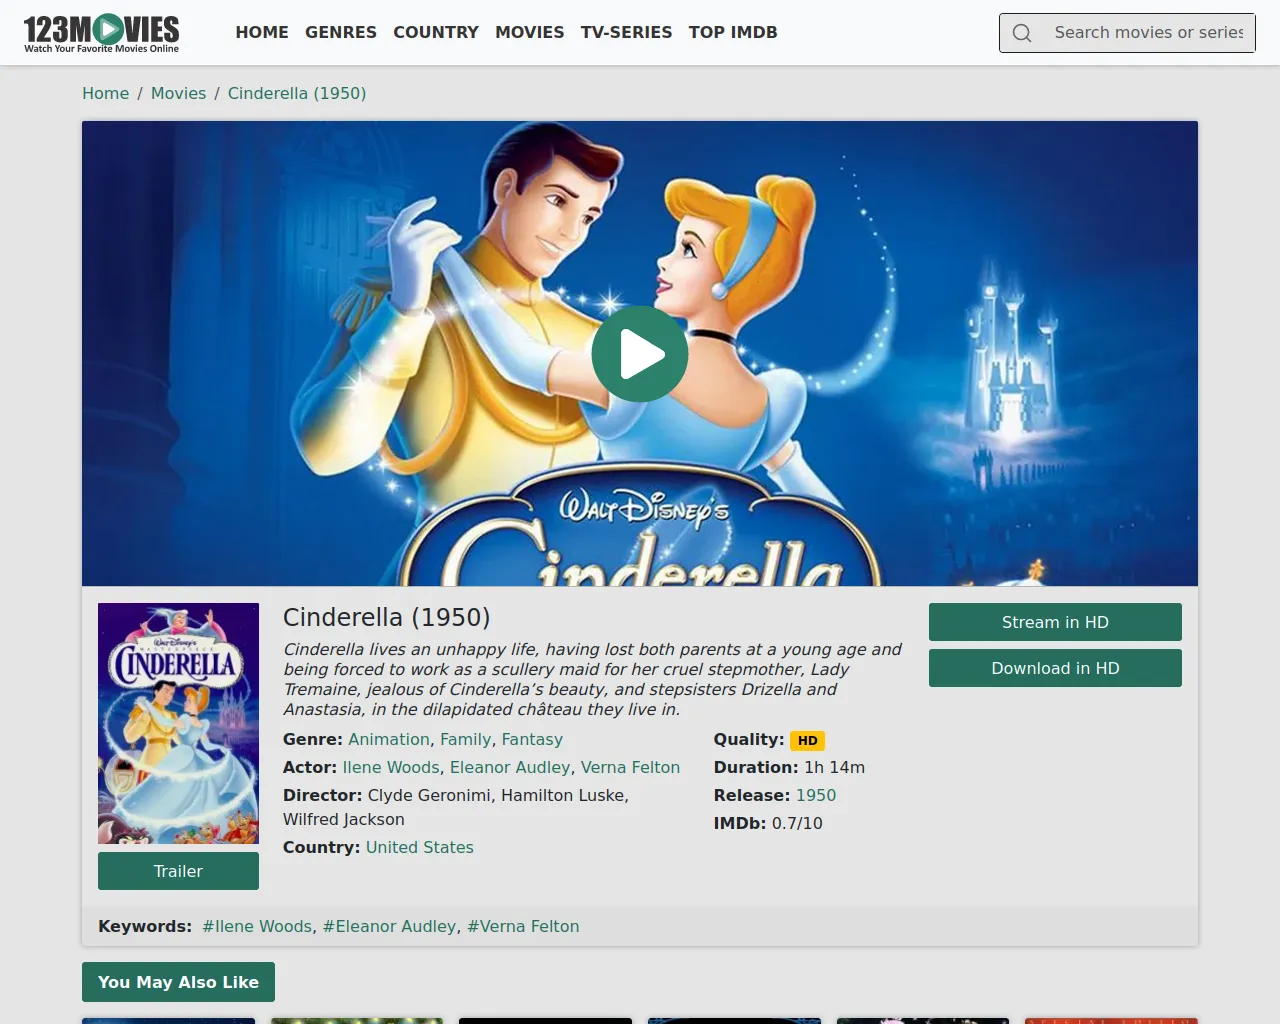Screen dimensions: 1280x1024
Task: Select the MOVIES nav item
Action: 530,32
